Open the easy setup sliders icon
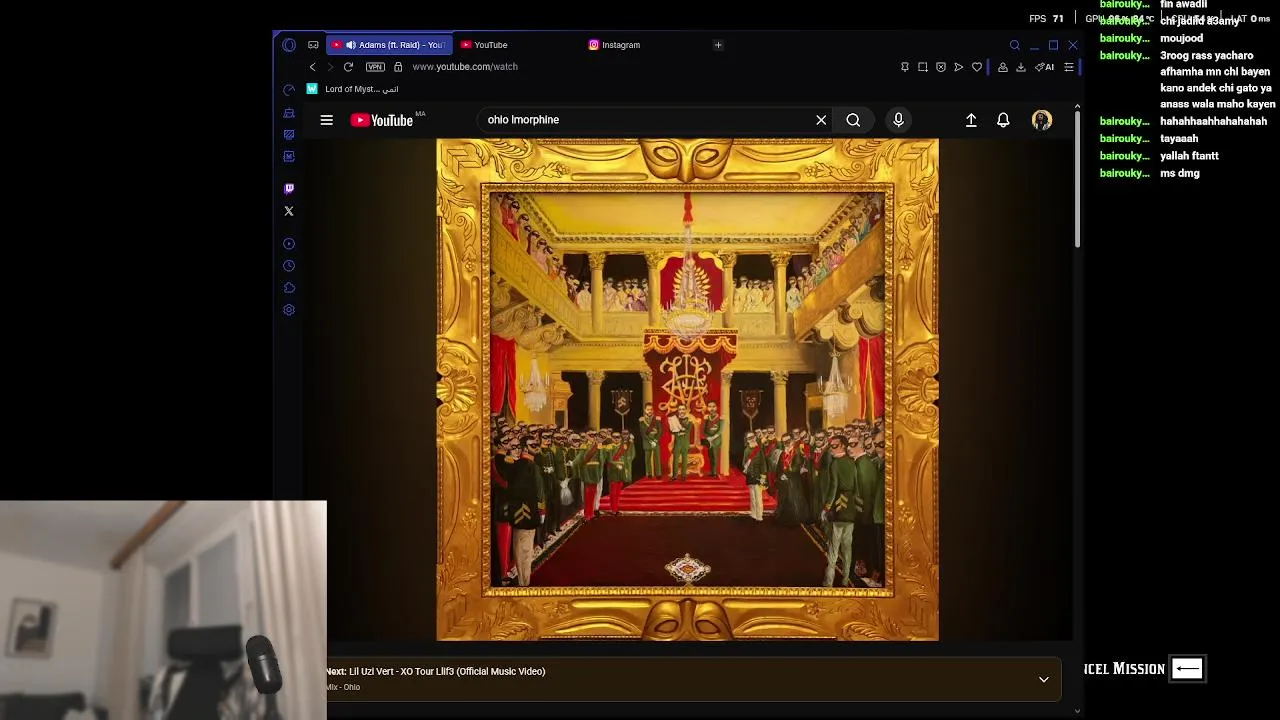Viewport: 1280px width, 720px height. [1069, 67]
